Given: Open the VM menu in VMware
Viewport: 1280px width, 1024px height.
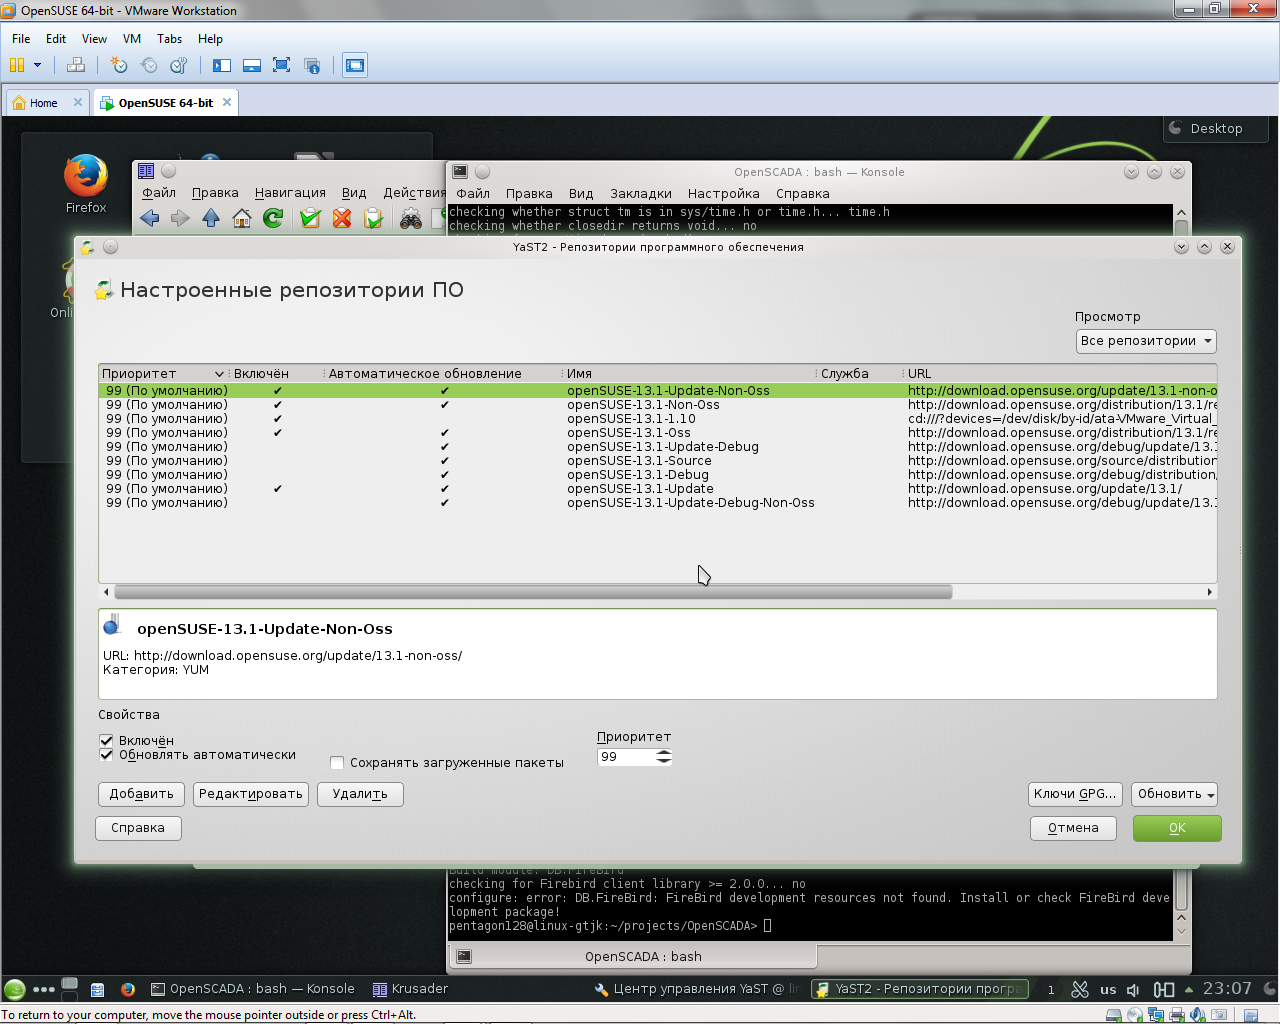Looking at the screenshot, I should click(131, 39).
